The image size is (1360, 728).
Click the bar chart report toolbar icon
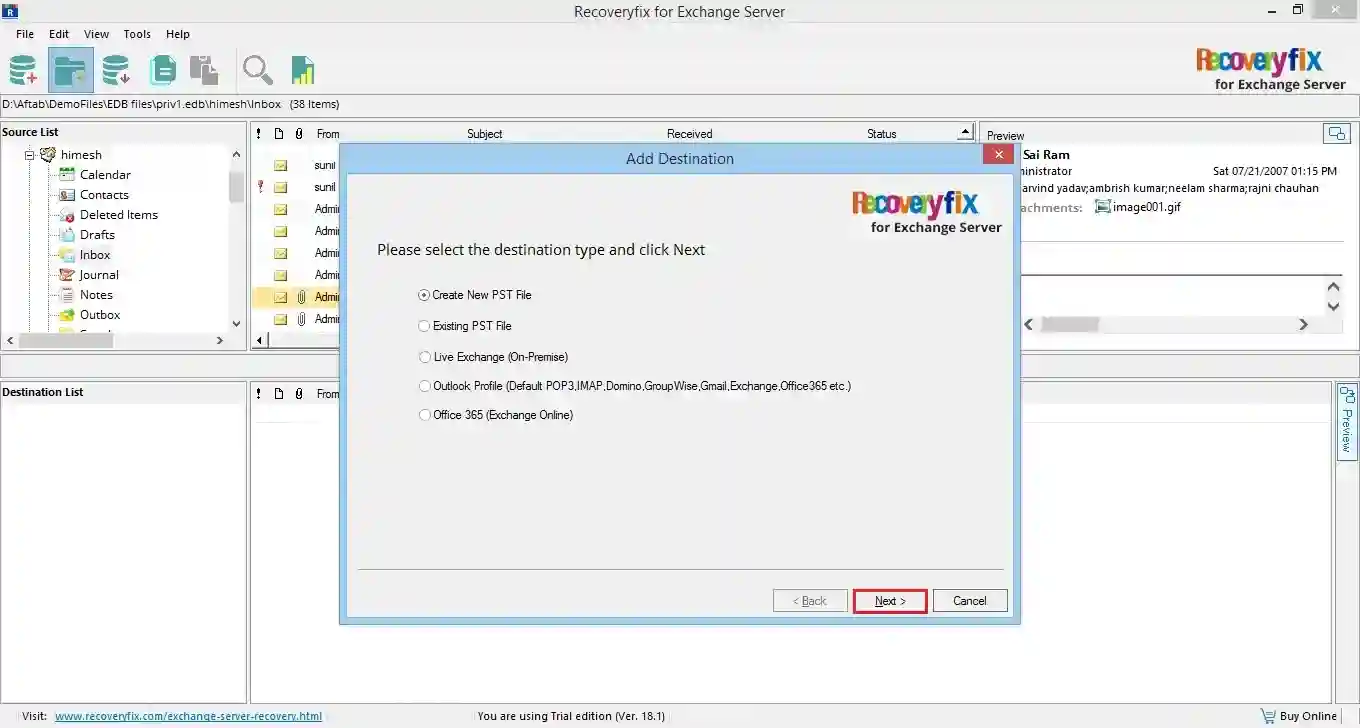tap(303, 70)
